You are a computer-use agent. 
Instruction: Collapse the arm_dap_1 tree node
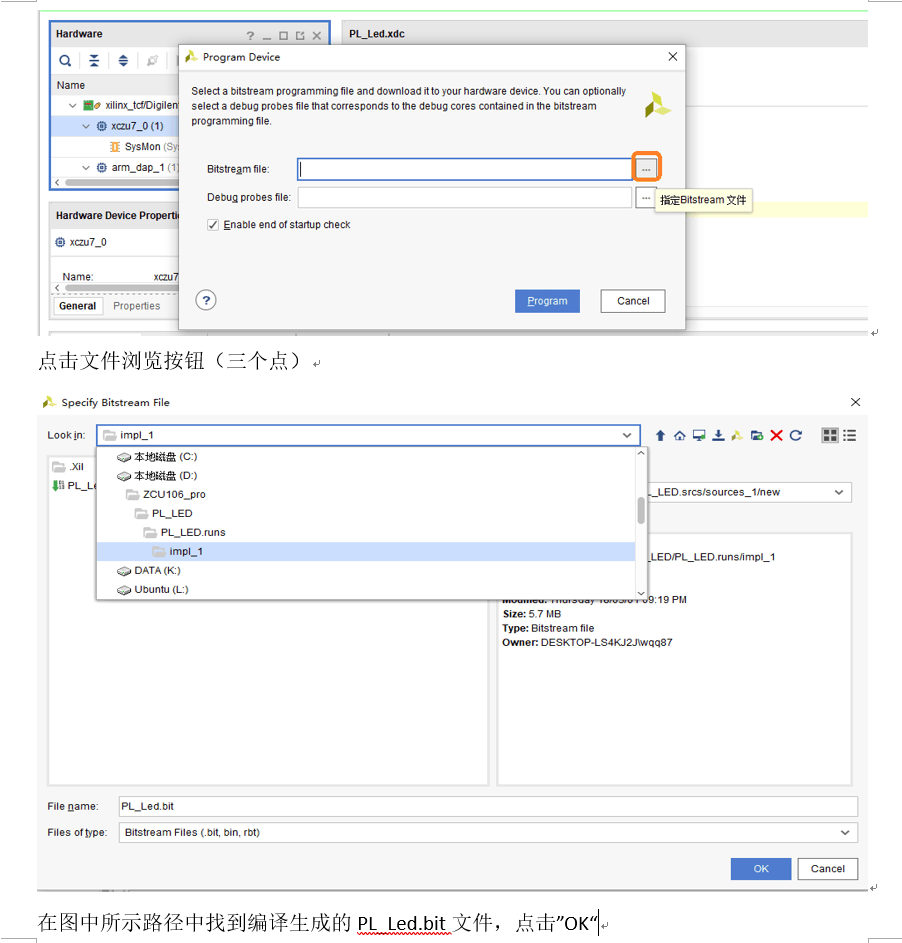point(85,167)
